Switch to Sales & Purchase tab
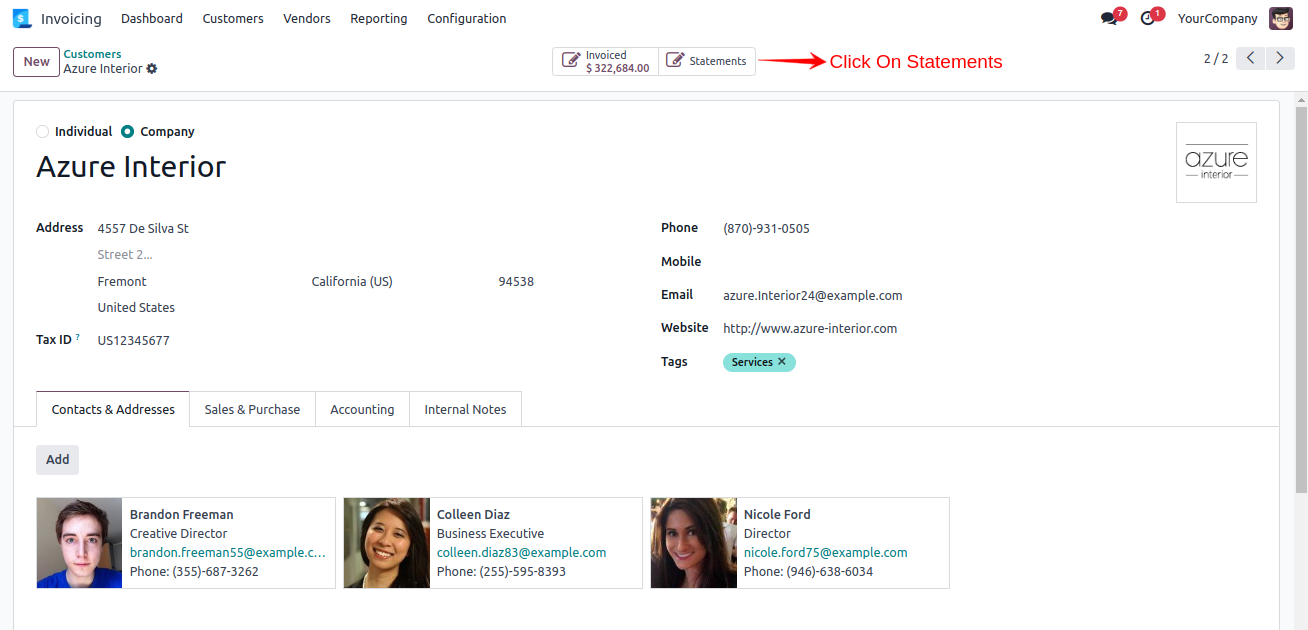Screen dimensions: 1308x630 click(x=252, y=409)
